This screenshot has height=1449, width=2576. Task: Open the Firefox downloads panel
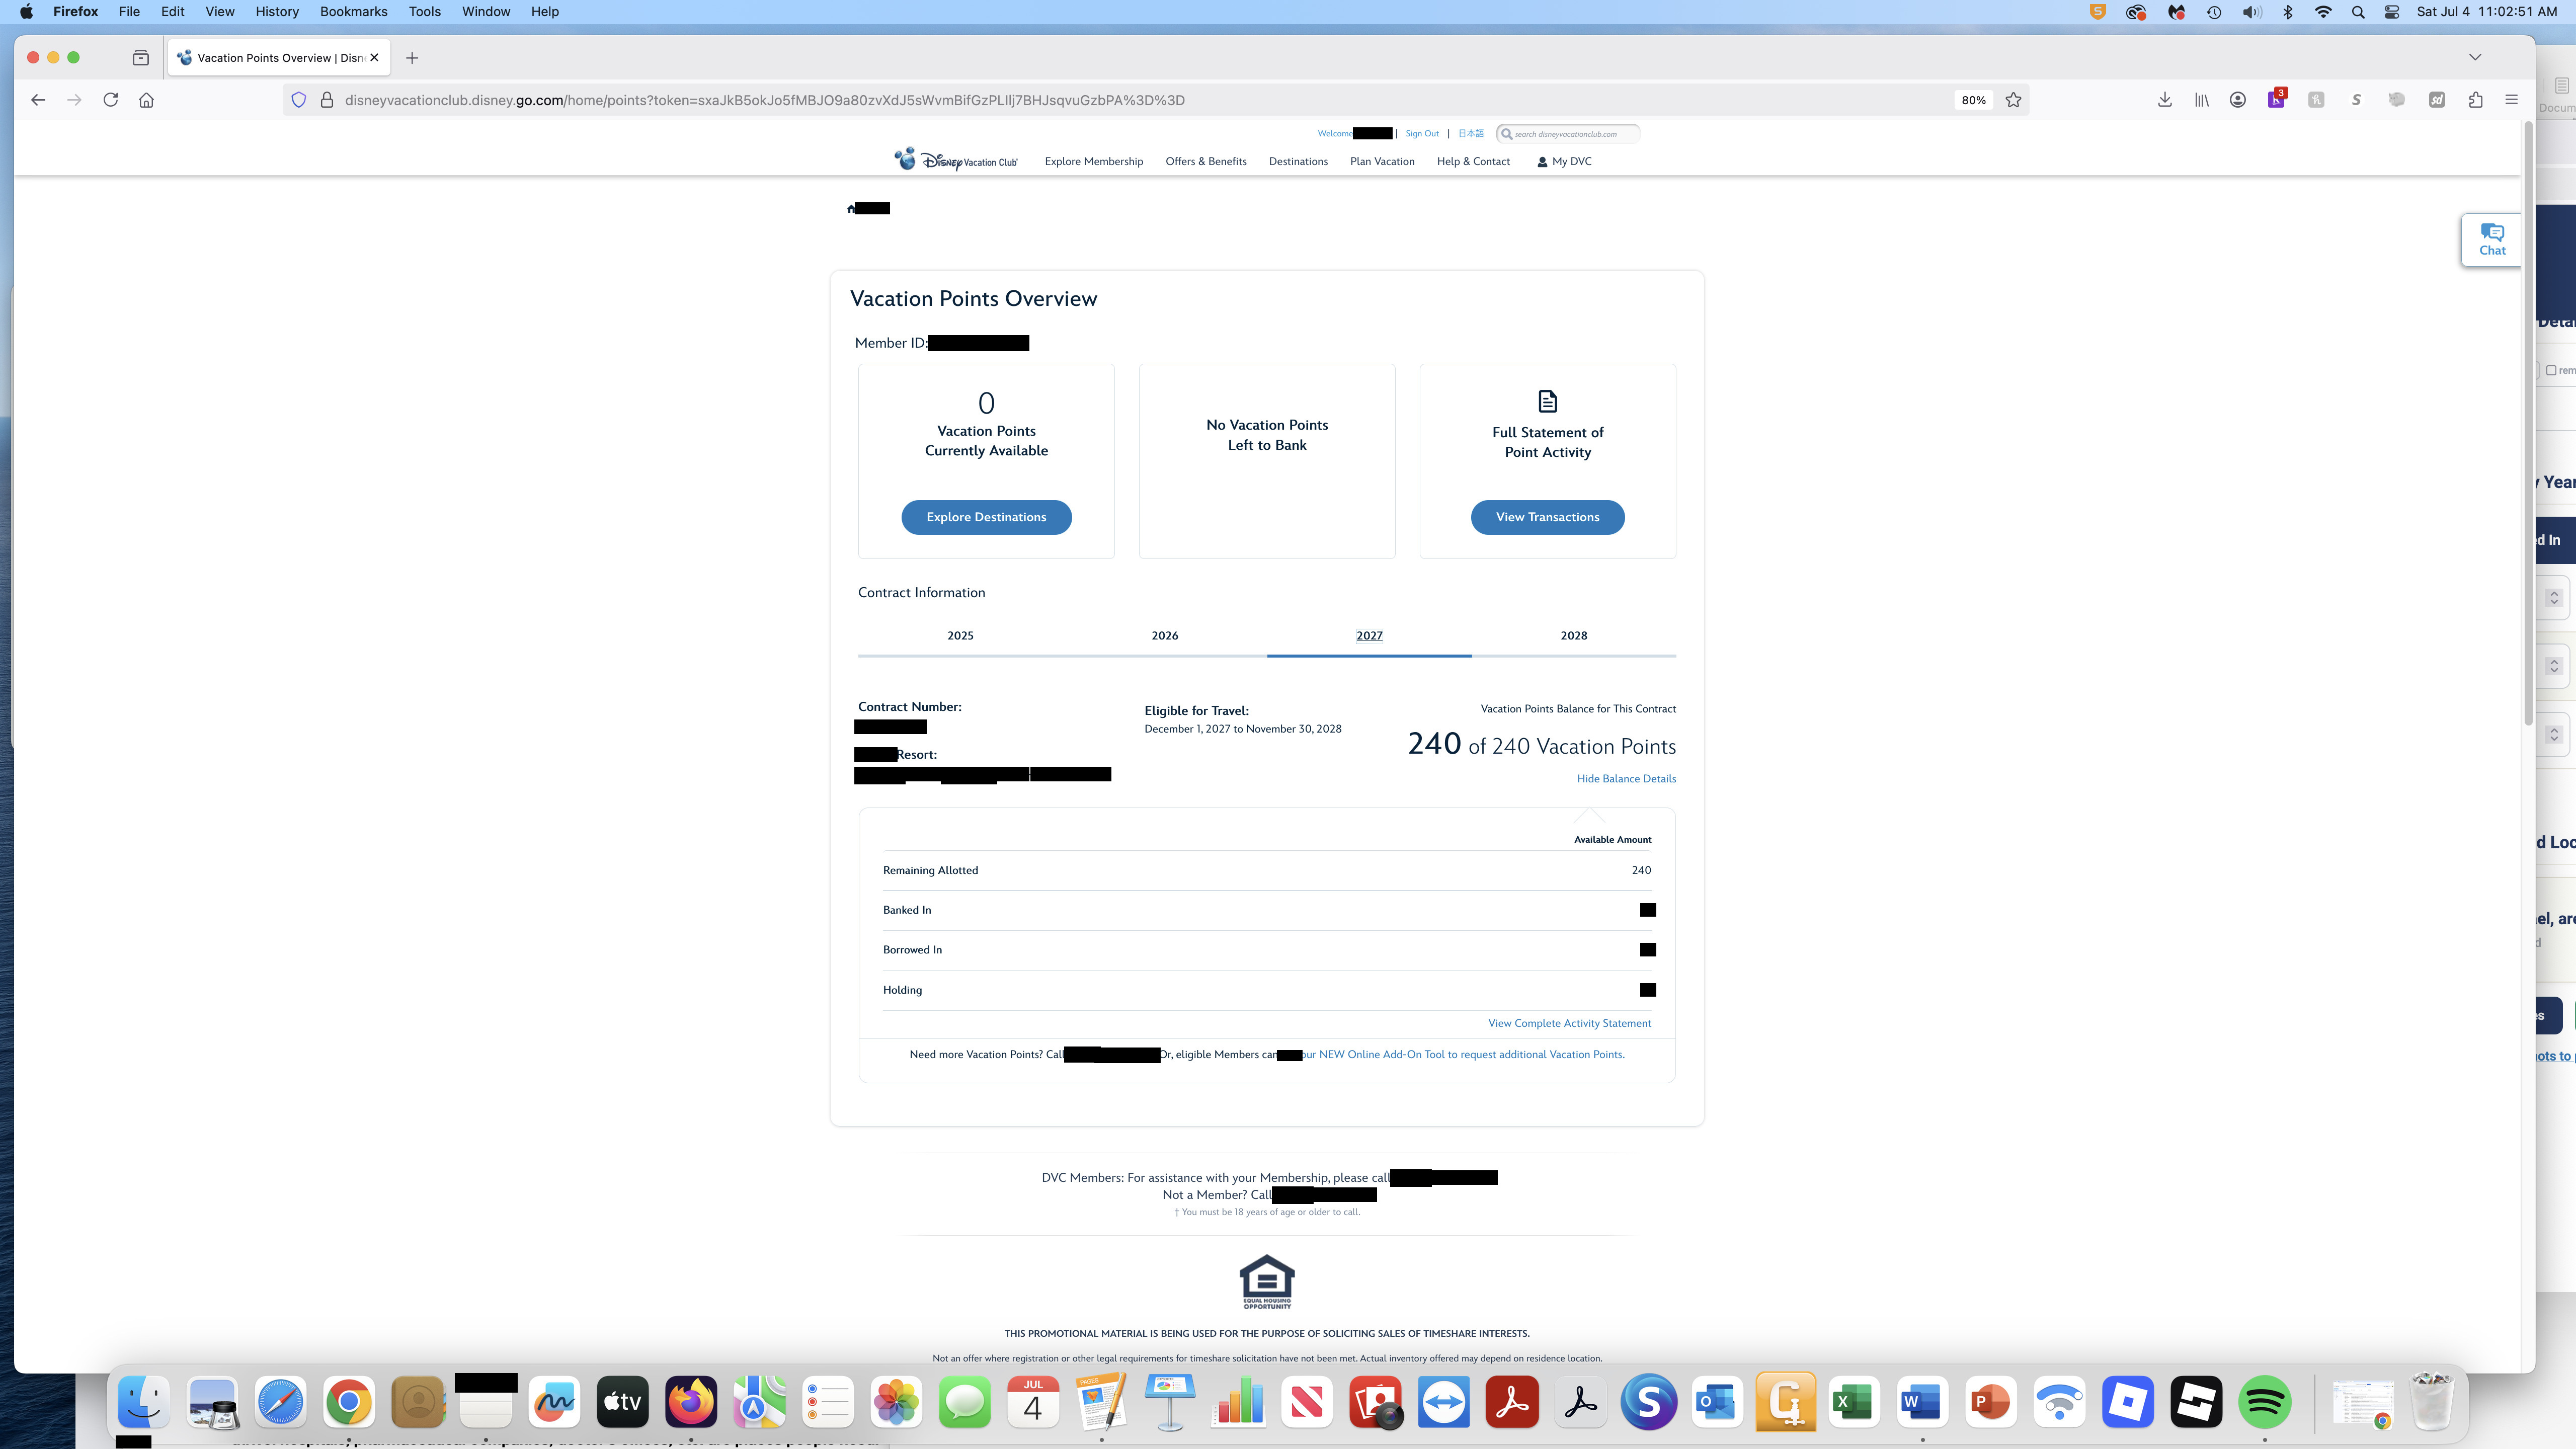click(2165, 100)
